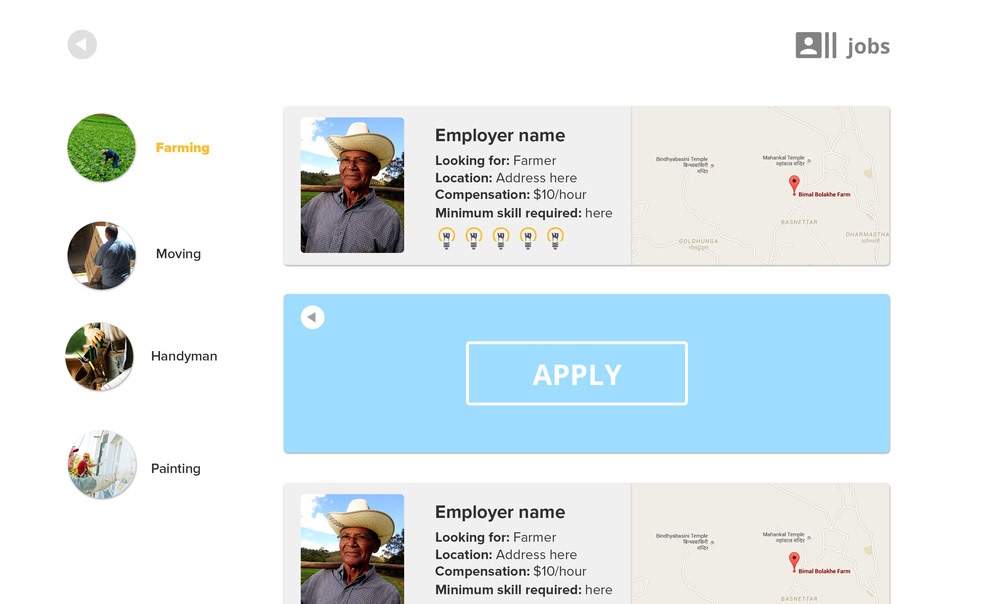Click Compensation: $10/hour in top card
This screenshot has width=1000, height=604.
[x=510, y=195]
